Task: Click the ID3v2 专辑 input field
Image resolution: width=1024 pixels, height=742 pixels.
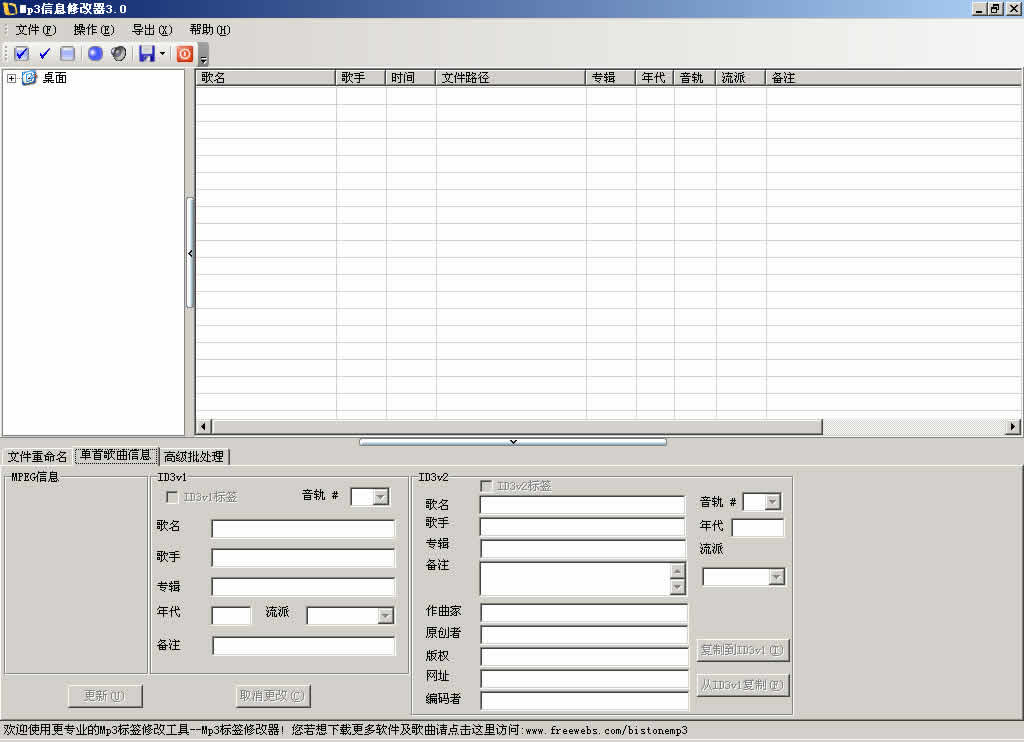Action: [x=582, y=549]
